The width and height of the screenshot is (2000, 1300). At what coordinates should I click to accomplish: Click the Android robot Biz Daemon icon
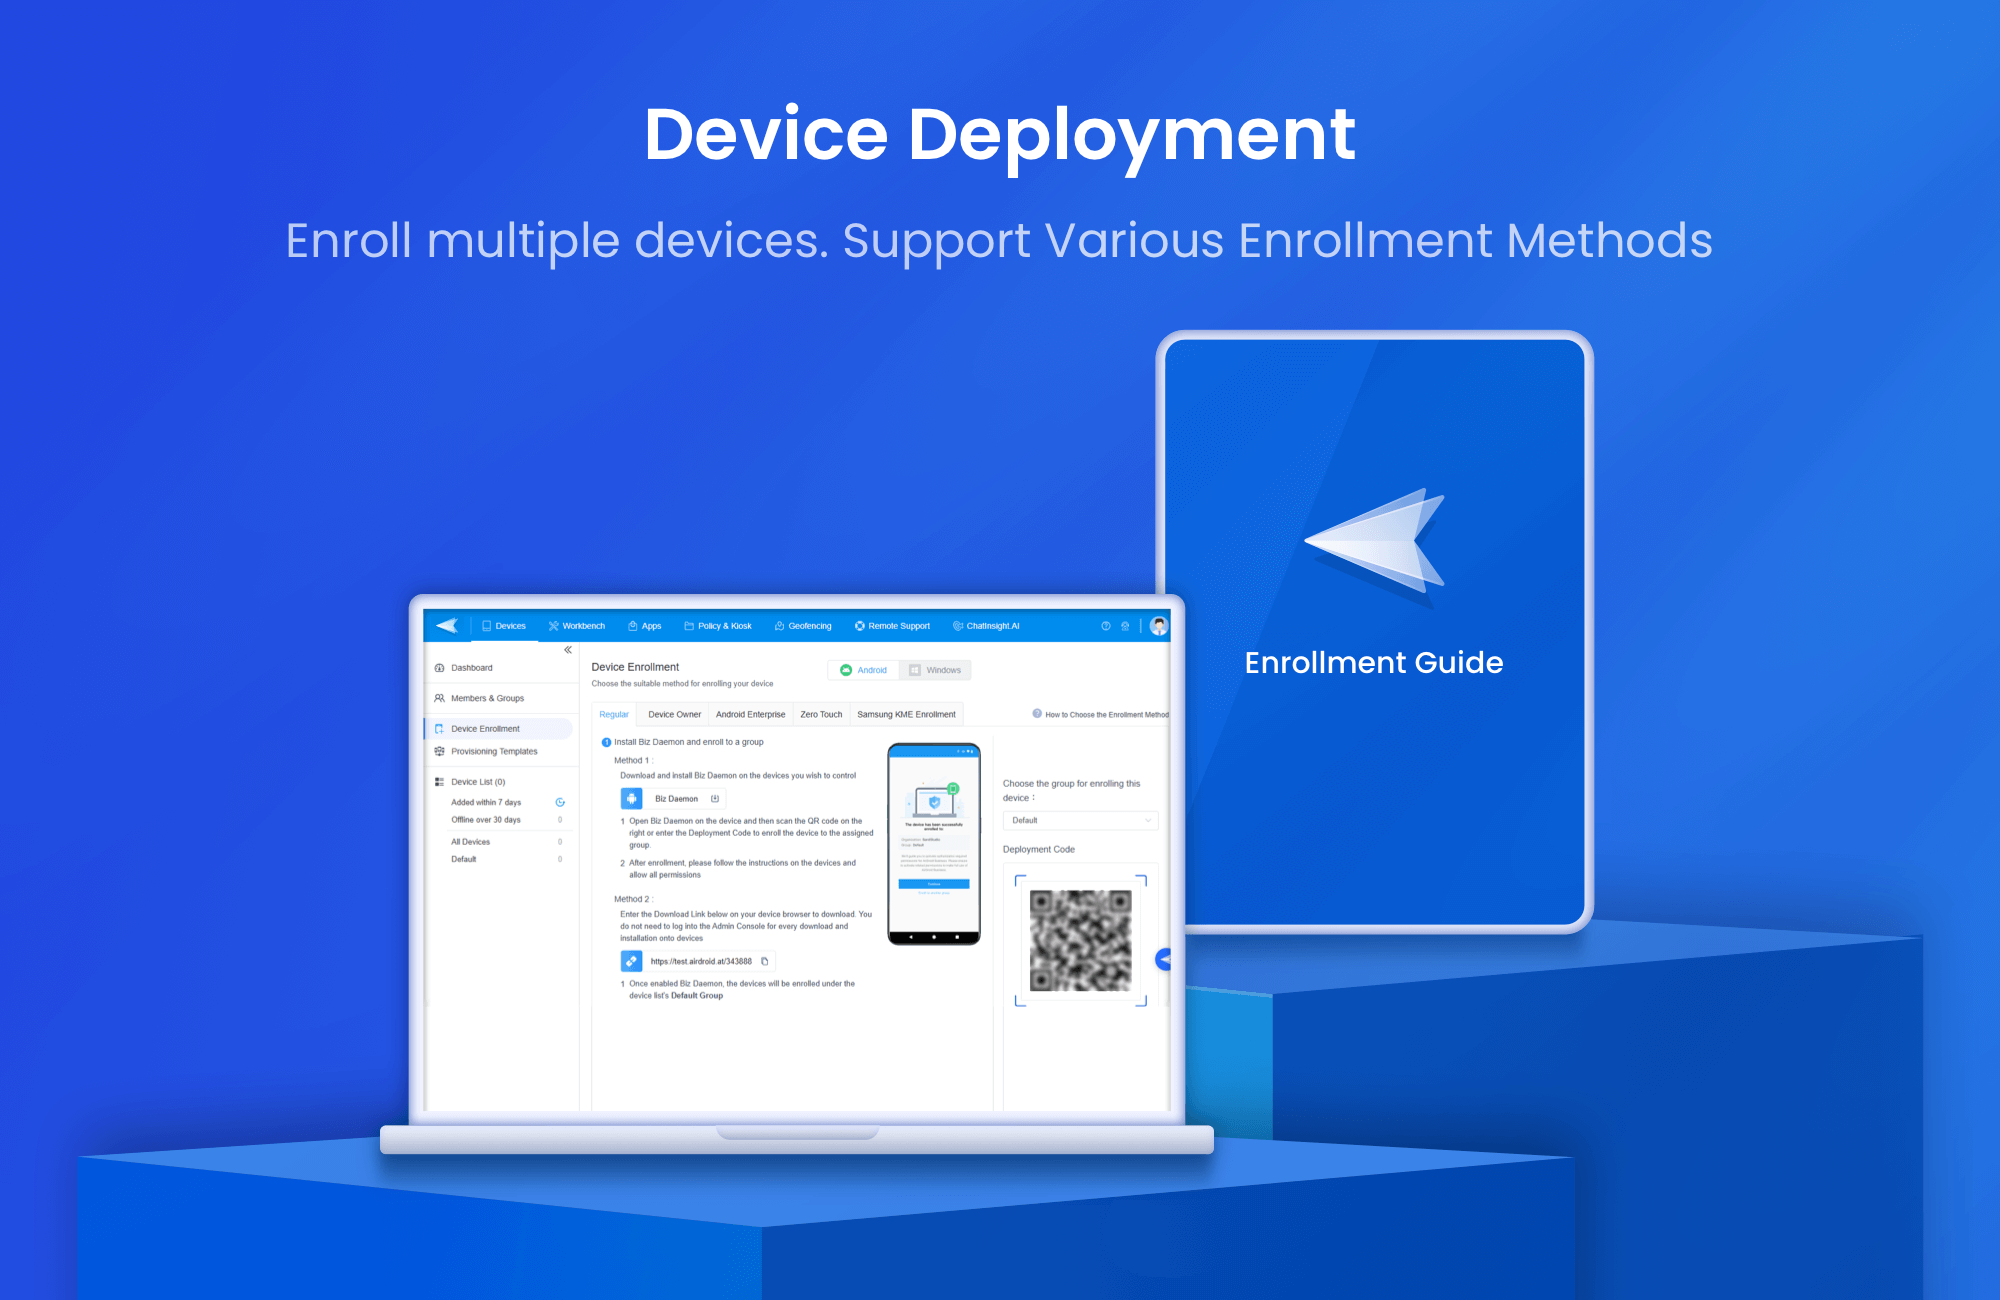(632, 799)
